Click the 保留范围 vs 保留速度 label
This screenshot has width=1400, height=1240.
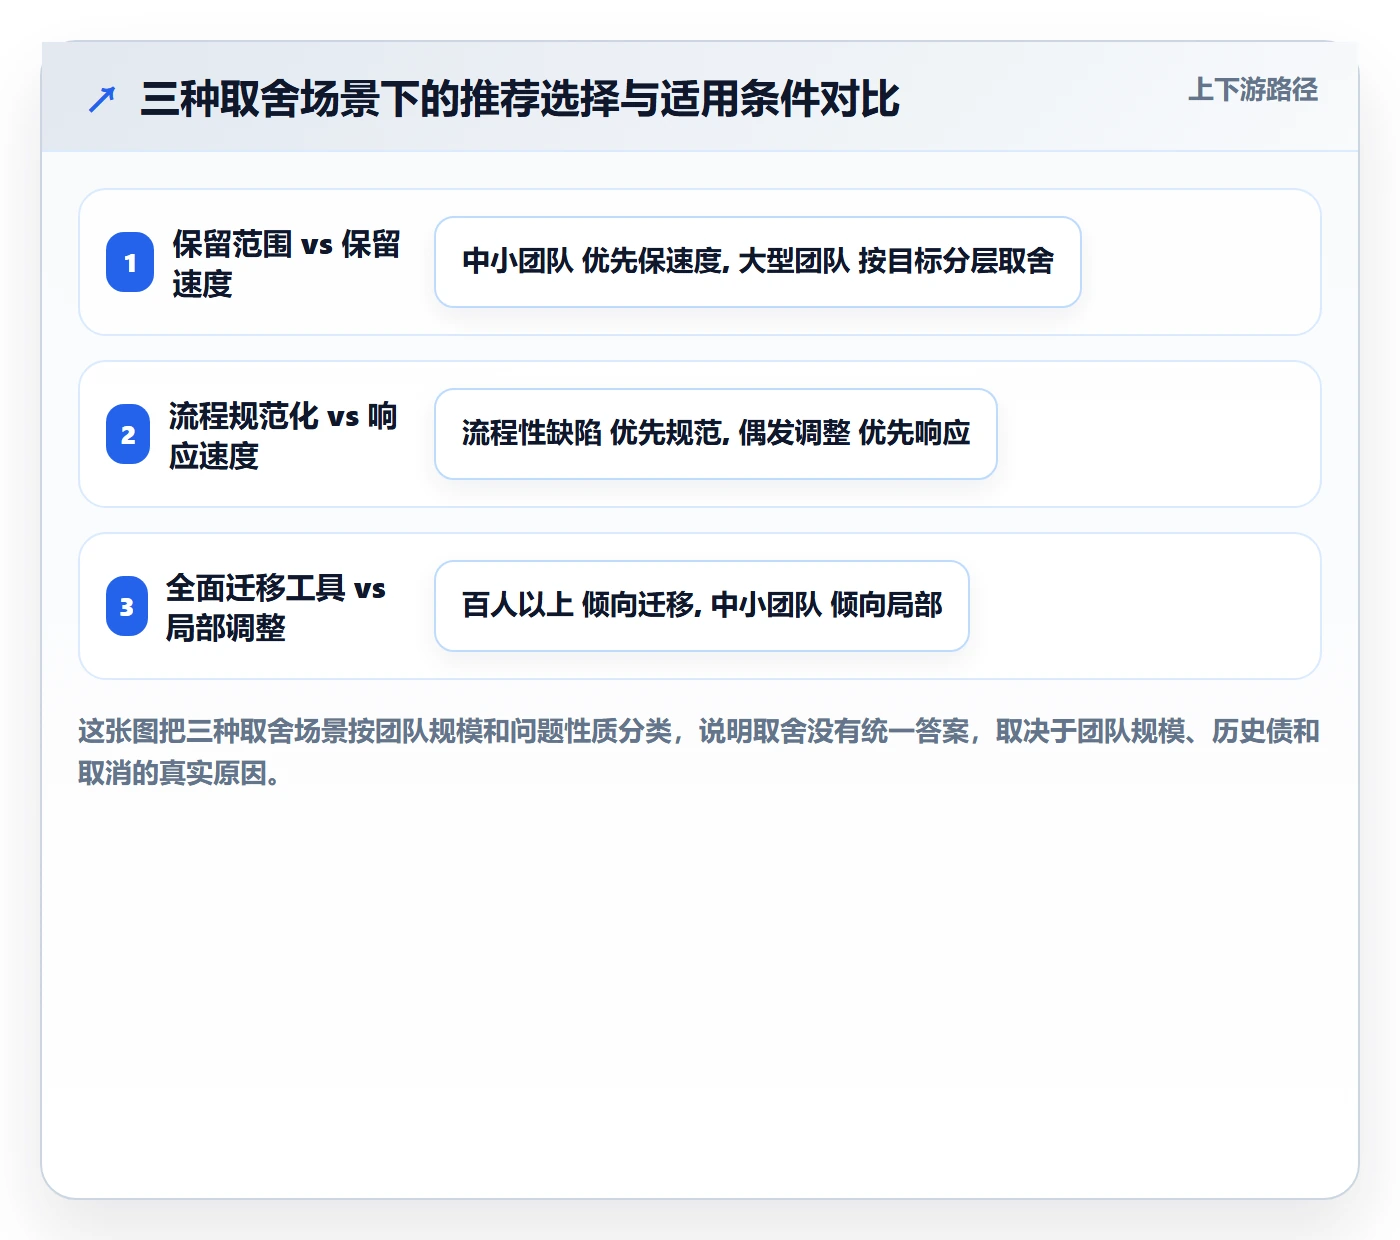pos(286,263)
